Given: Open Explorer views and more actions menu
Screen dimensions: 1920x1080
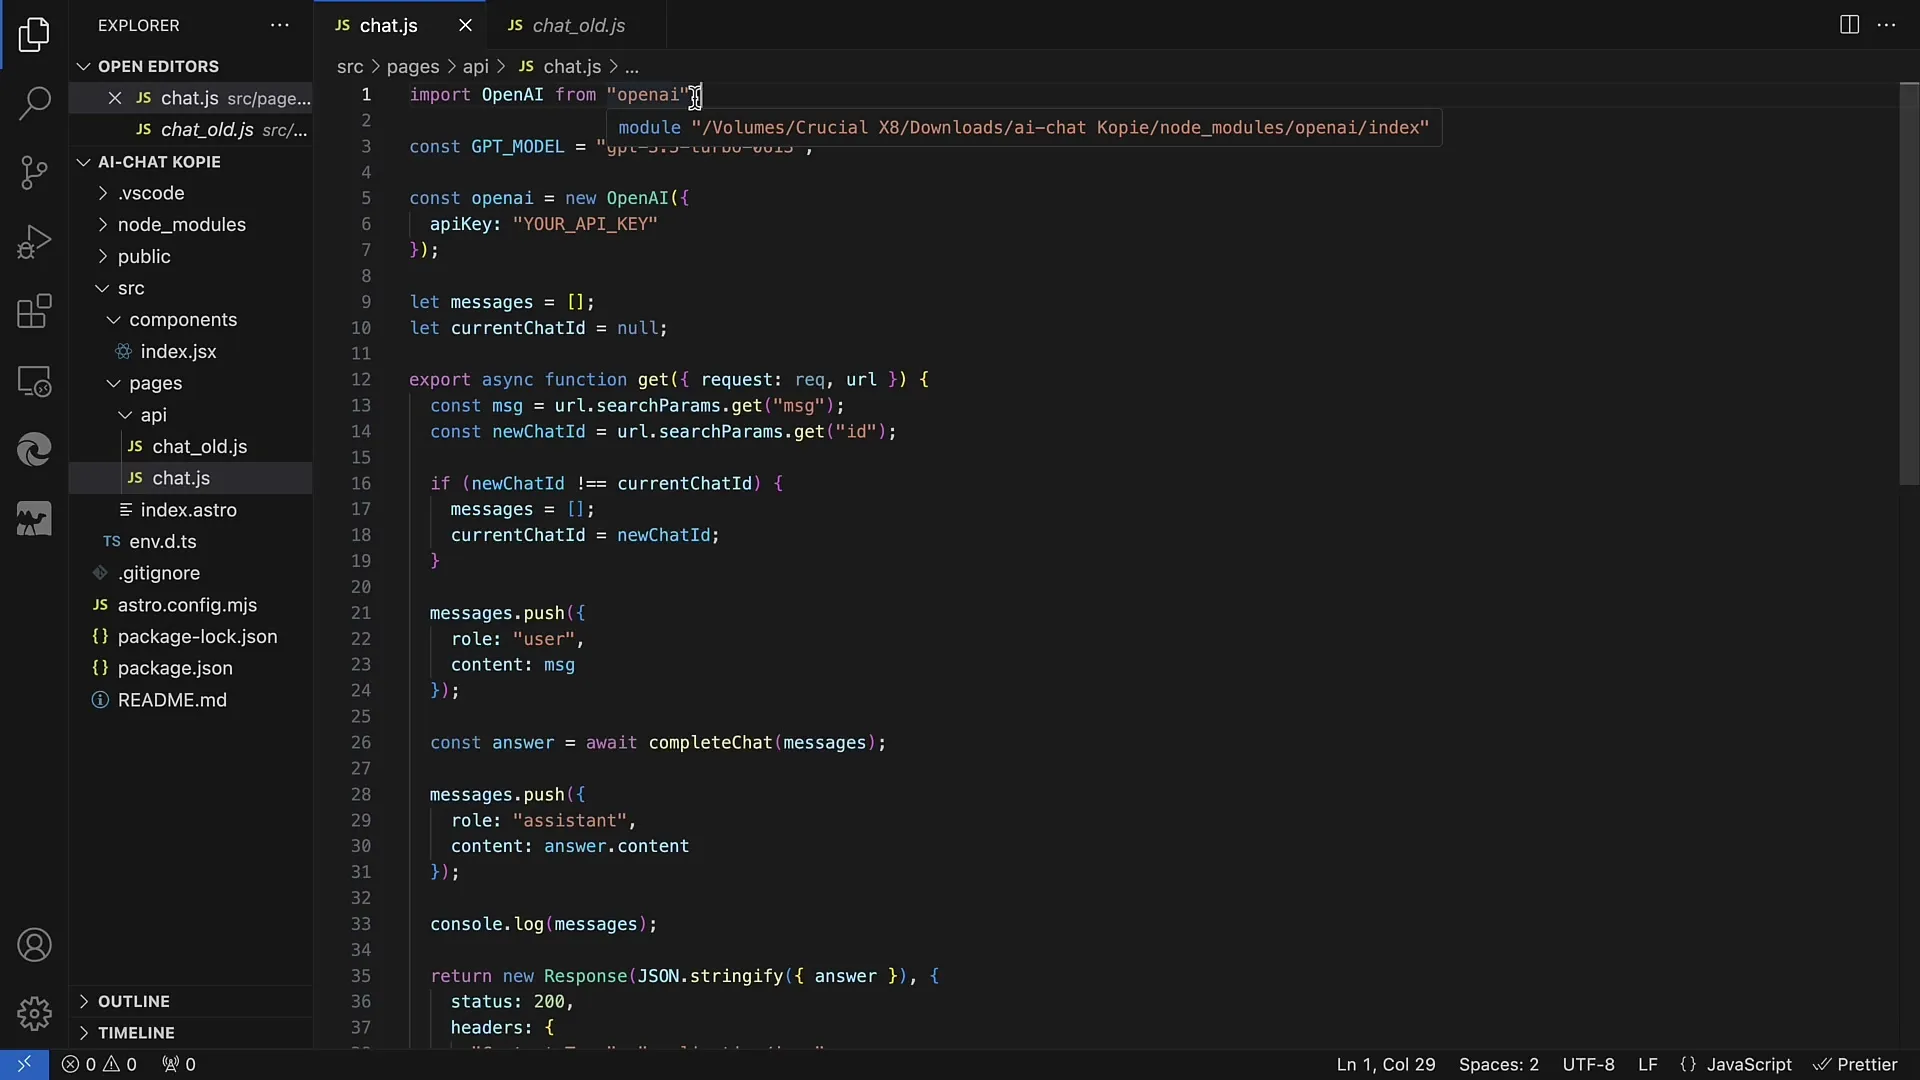Looking at the screenshot, I should [x=280, y=25].
